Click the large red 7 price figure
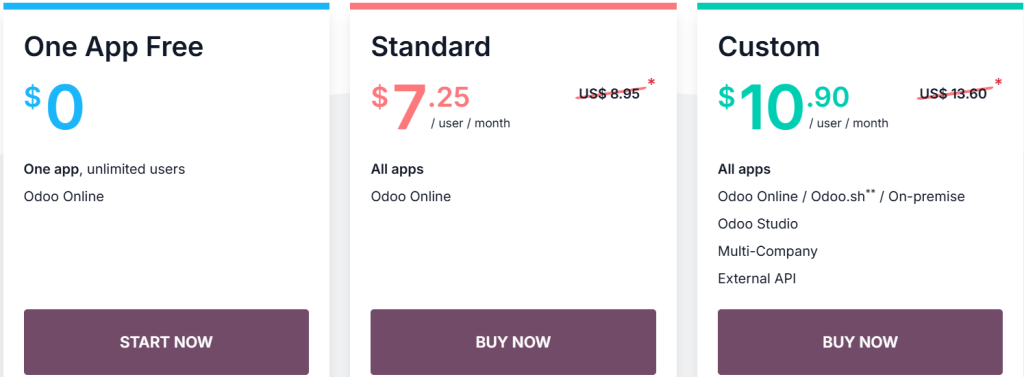Image resolution: width=1024 pixels, height=377 pixels. 409,107
